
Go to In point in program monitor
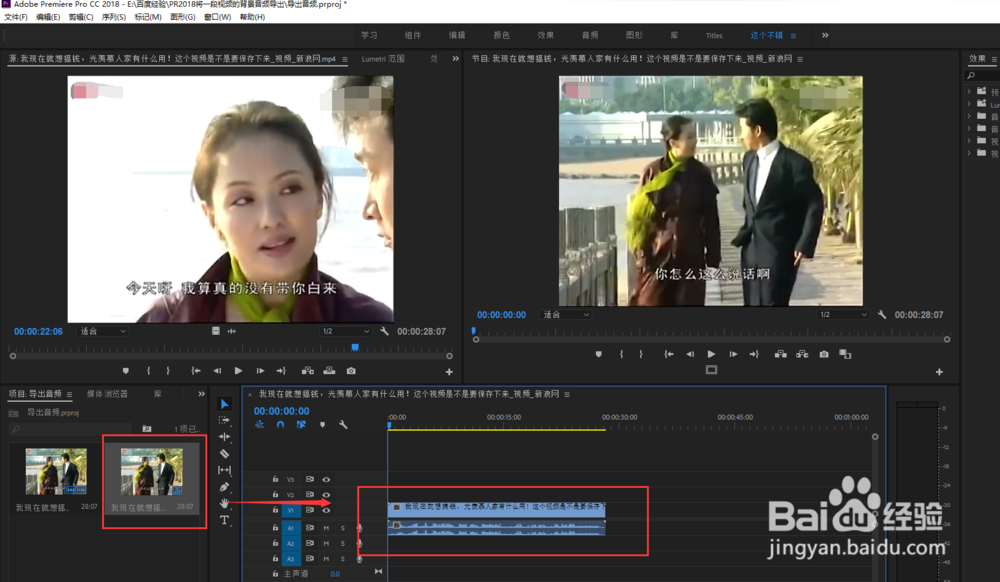coord(668,354)
